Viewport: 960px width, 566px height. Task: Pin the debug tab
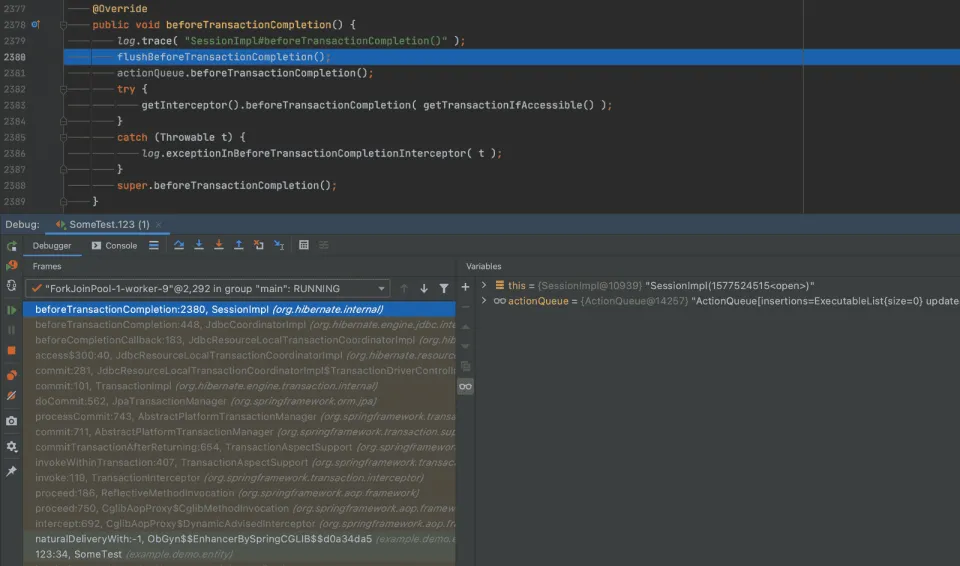coord(12,471)
